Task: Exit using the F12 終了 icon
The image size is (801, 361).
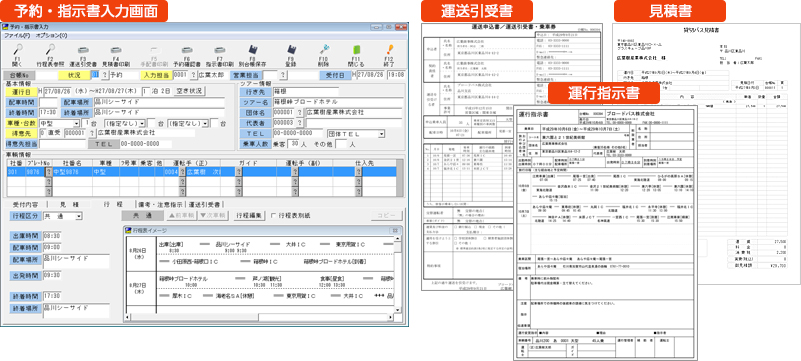Action: [390, 51]
